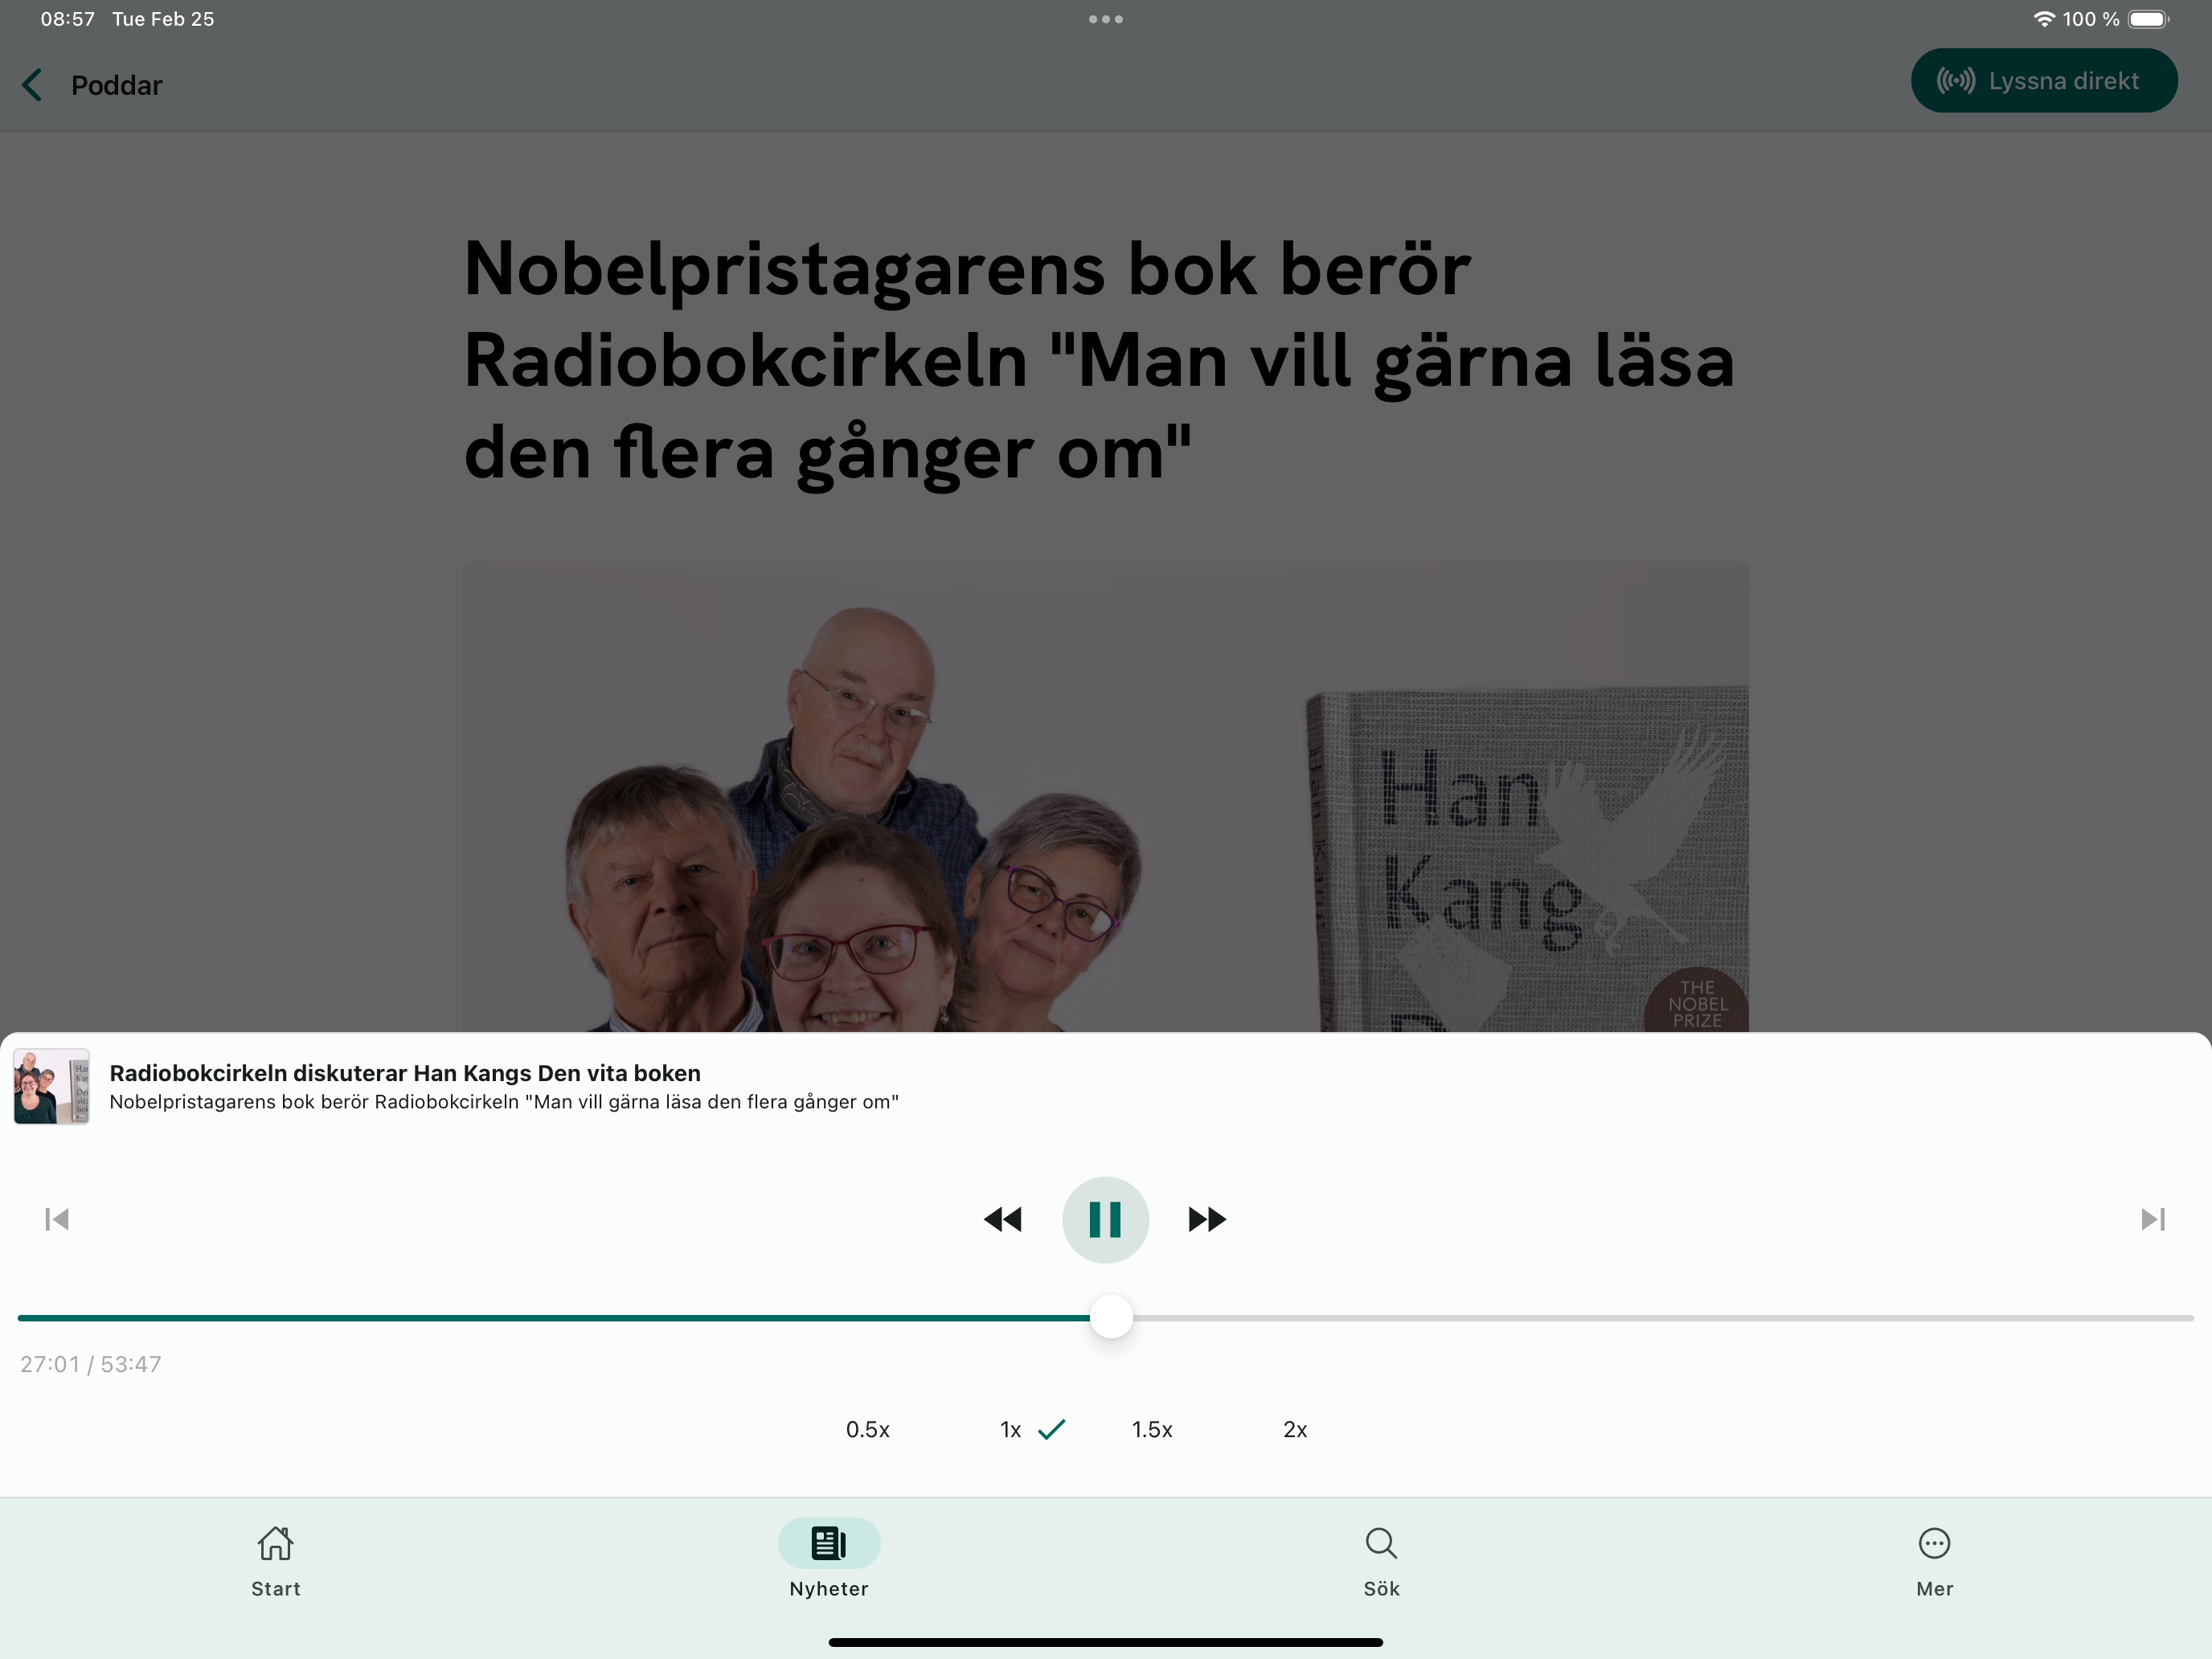Skip to next track icon
The width and height of the screenshot is (2212, 1659).
2153,1219
